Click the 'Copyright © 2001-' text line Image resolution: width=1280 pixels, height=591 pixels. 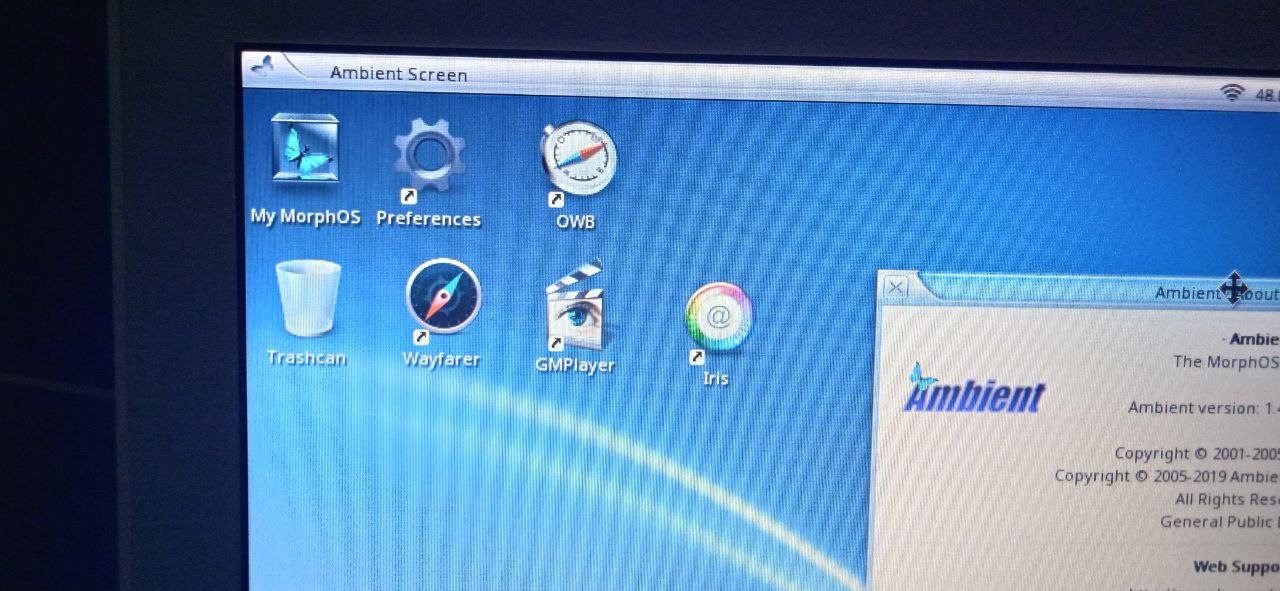[1196, 454]
